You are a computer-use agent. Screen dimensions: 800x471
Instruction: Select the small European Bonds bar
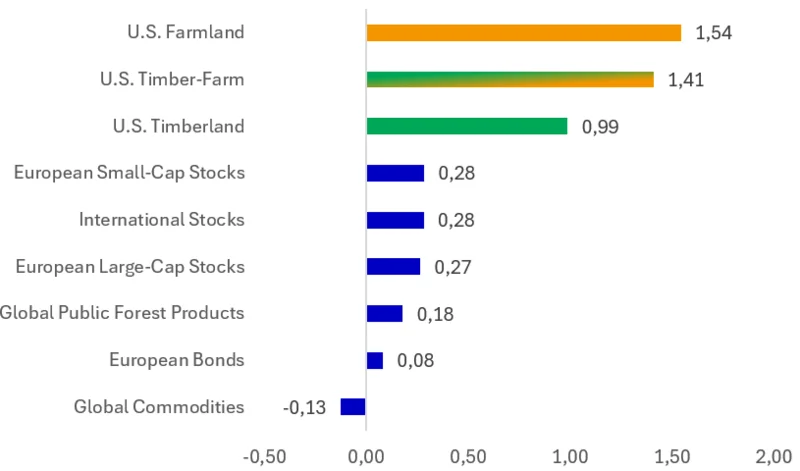374,360
